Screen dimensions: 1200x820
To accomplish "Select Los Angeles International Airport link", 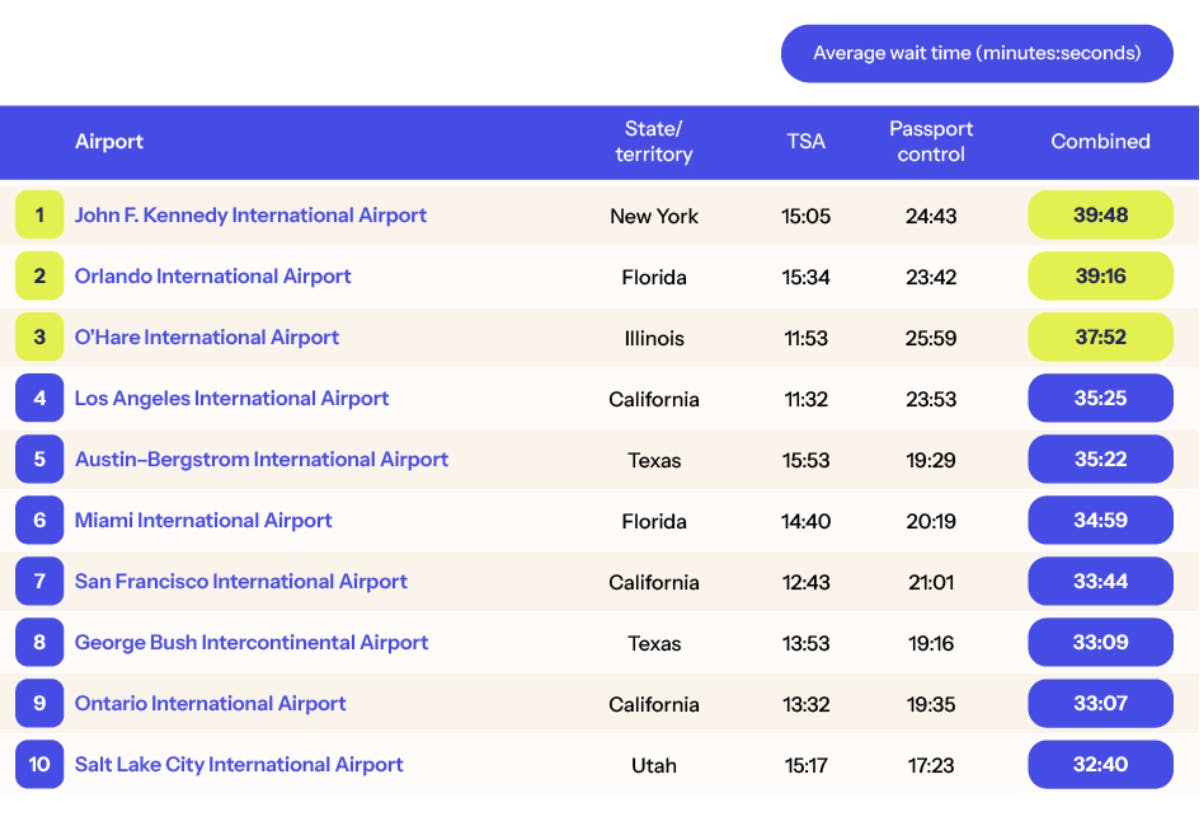I will [x=231, y=398].
